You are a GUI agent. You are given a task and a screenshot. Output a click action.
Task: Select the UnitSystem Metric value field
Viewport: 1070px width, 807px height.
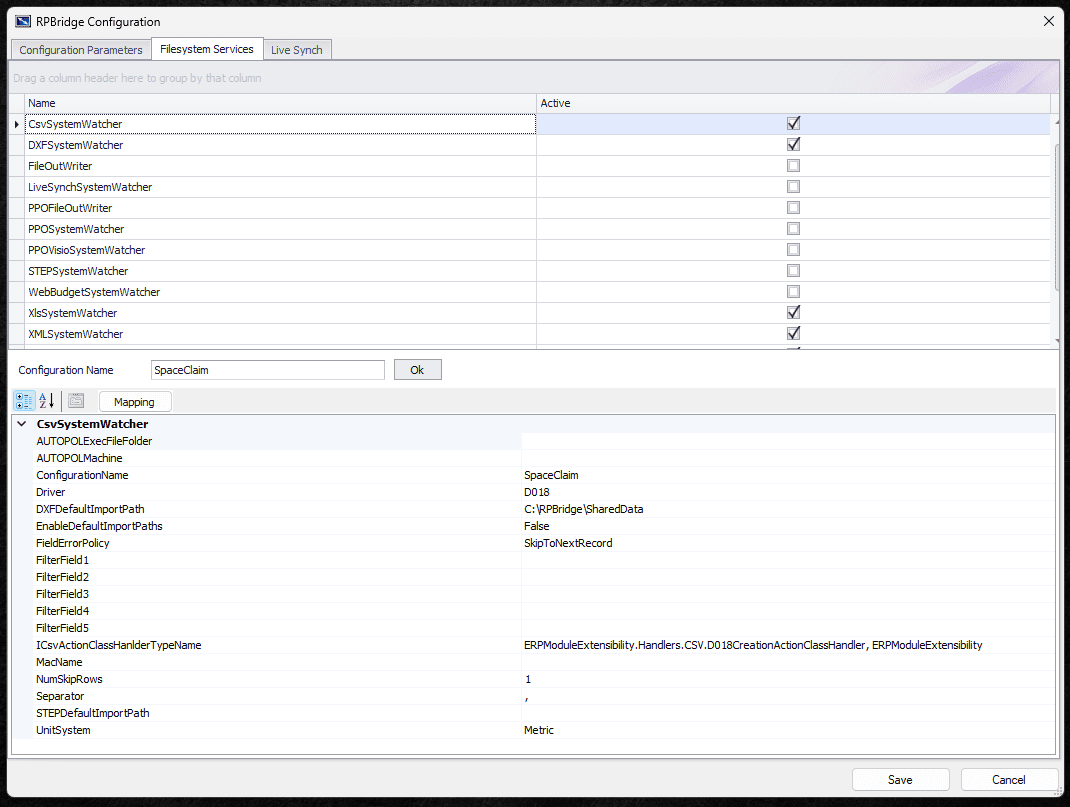click(786, 730)
